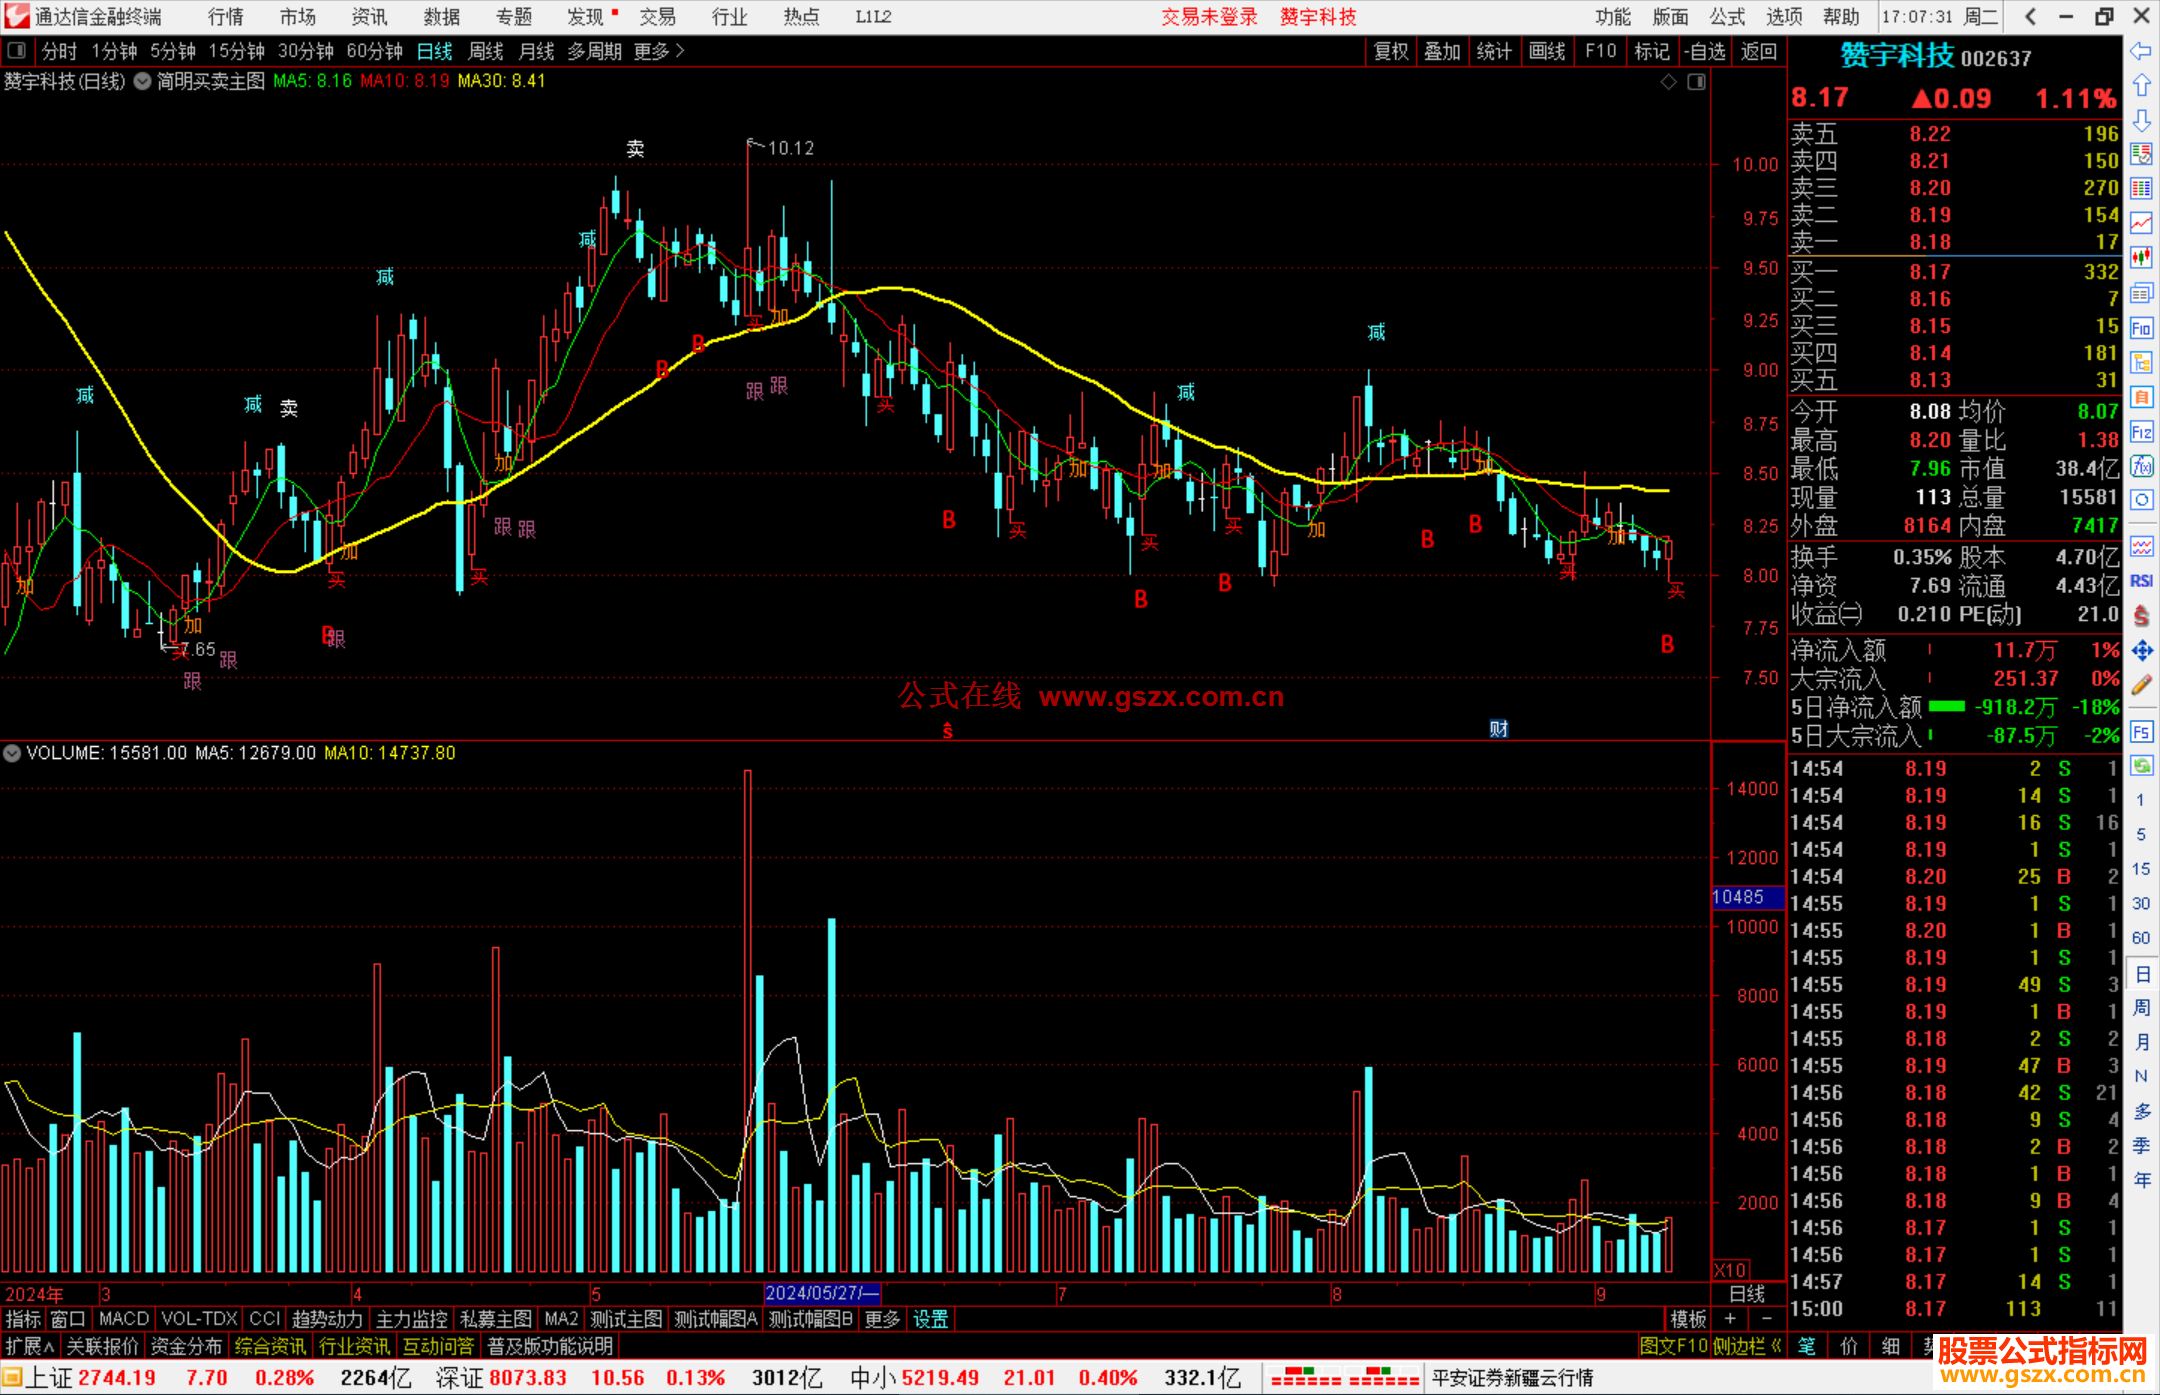Open the 公式 menu in the top bar
Viewport: 2160px width, 1395px height.
(1726, 17)
